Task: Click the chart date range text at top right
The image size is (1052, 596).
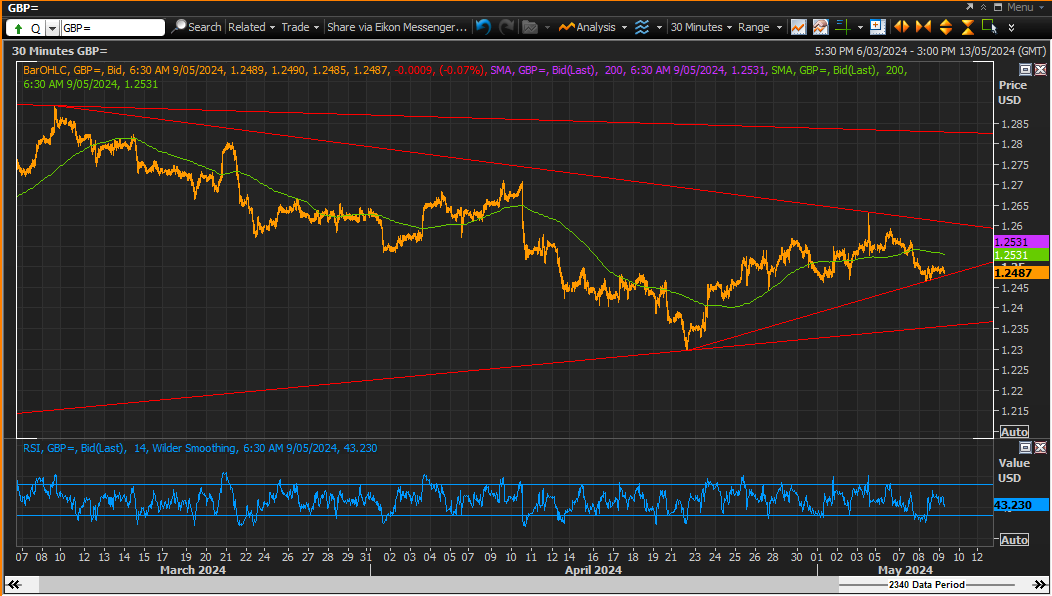Action: (930, 51)
